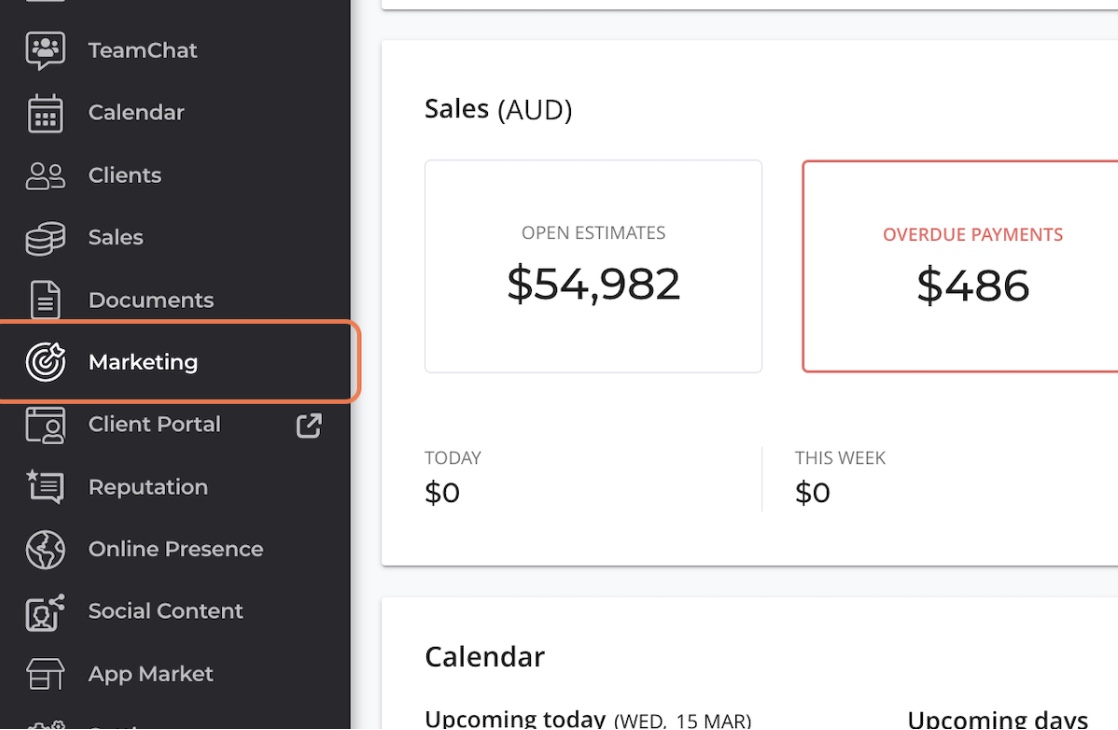Navigate to Sales in sidebar
Image resolution: width=1118 pixels, height=730 pixels.
[116, 237]
